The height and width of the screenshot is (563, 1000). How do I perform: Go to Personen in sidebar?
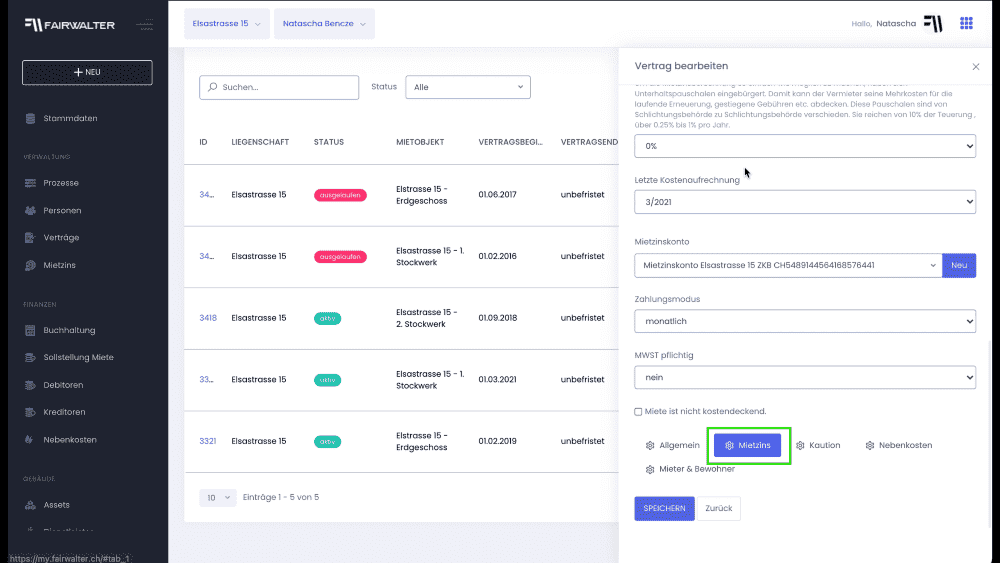click(x=62, y=211)
